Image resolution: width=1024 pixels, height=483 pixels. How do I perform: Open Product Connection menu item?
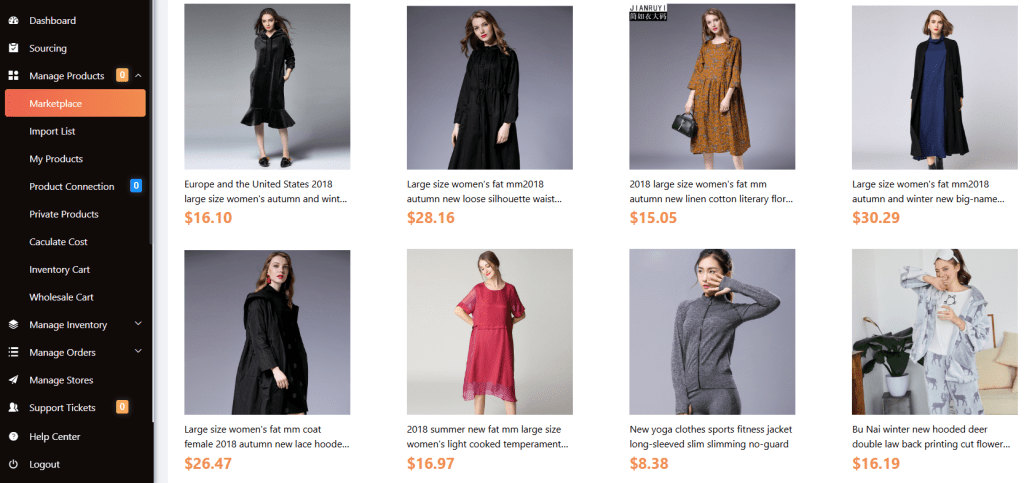click(x=72, y=187)
